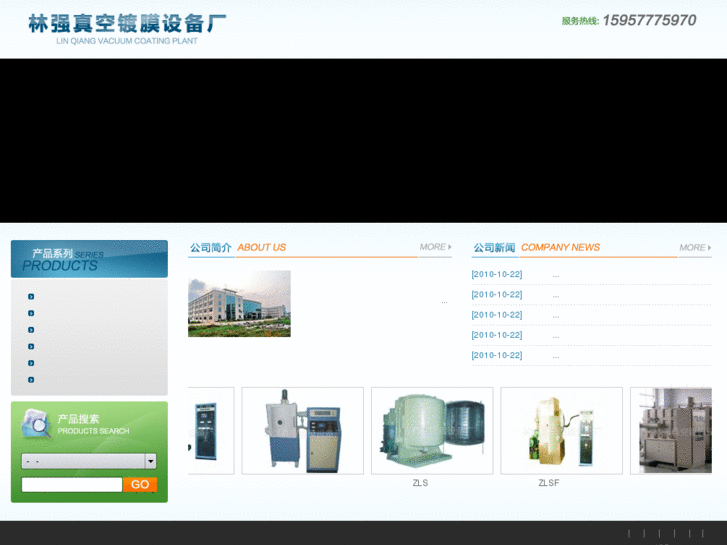Click the product search text field
The width and height of the screenshot is (727, 545).
72,484
